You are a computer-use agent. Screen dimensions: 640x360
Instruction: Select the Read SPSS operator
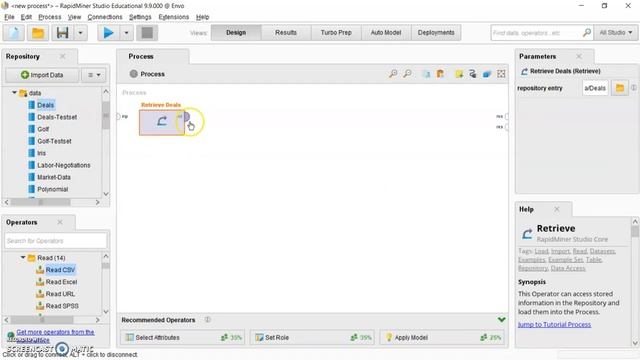(x=62, y=306)
